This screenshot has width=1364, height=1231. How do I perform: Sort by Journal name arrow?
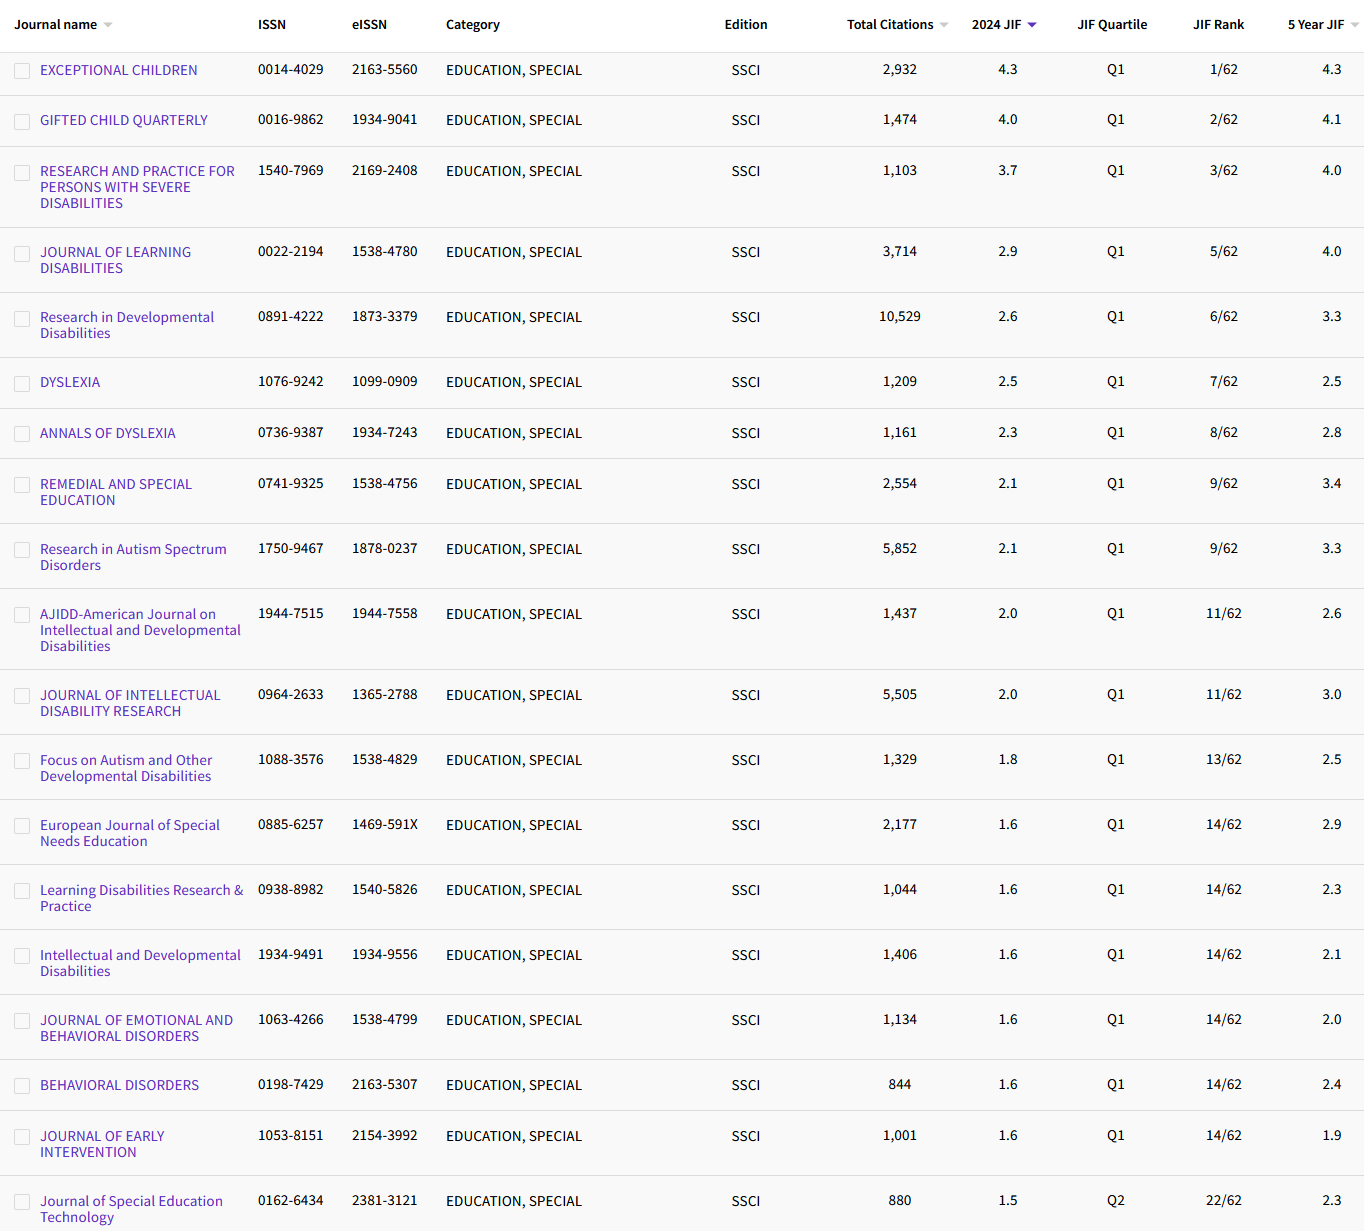point(108,25)
